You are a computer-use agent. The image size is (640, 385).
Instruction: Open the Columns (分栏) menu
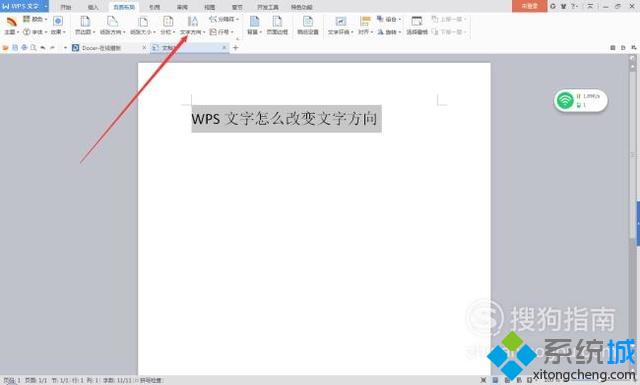pyautogui.click(x=168, y=25)
